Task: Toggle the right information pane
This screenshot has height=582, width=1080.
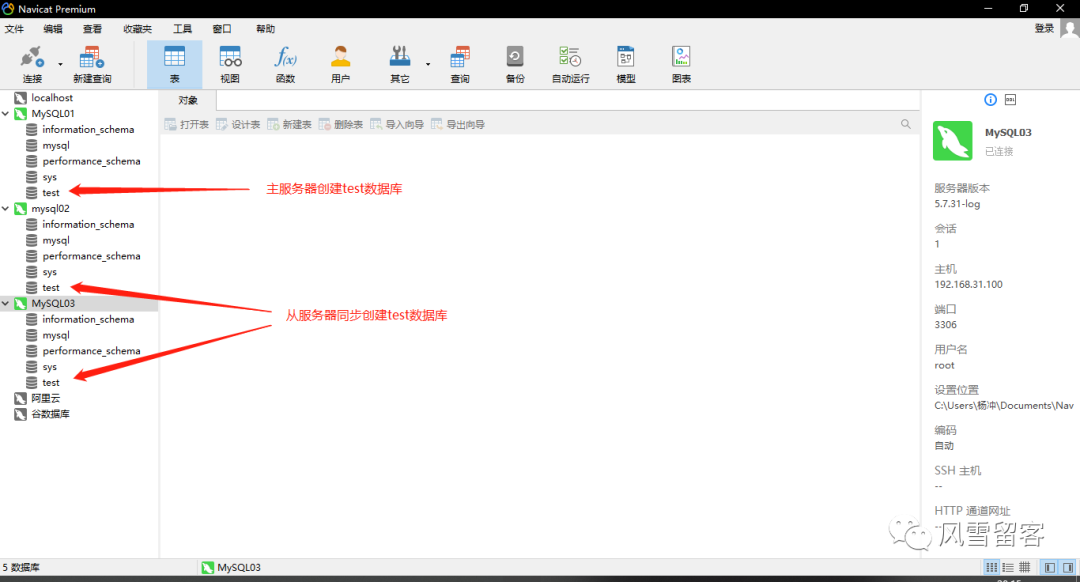Action: [1068, 568]
